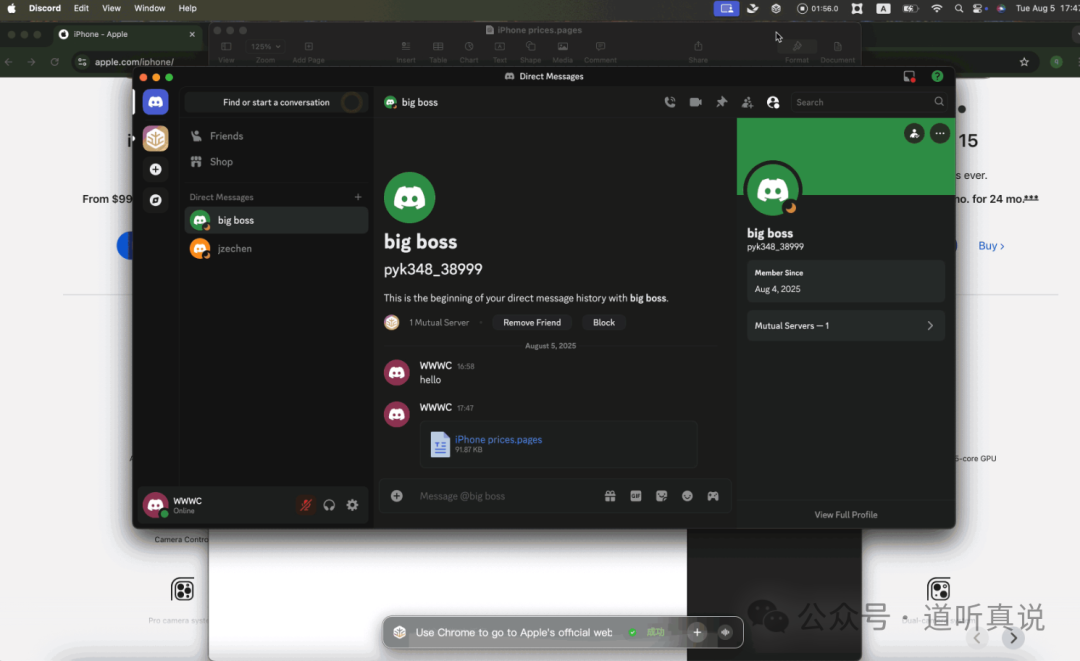Click the Remove Friend button
Image resolution: width=1080 pixels, height=661 pixels.
pyautogui.click(x=531, y=322)
